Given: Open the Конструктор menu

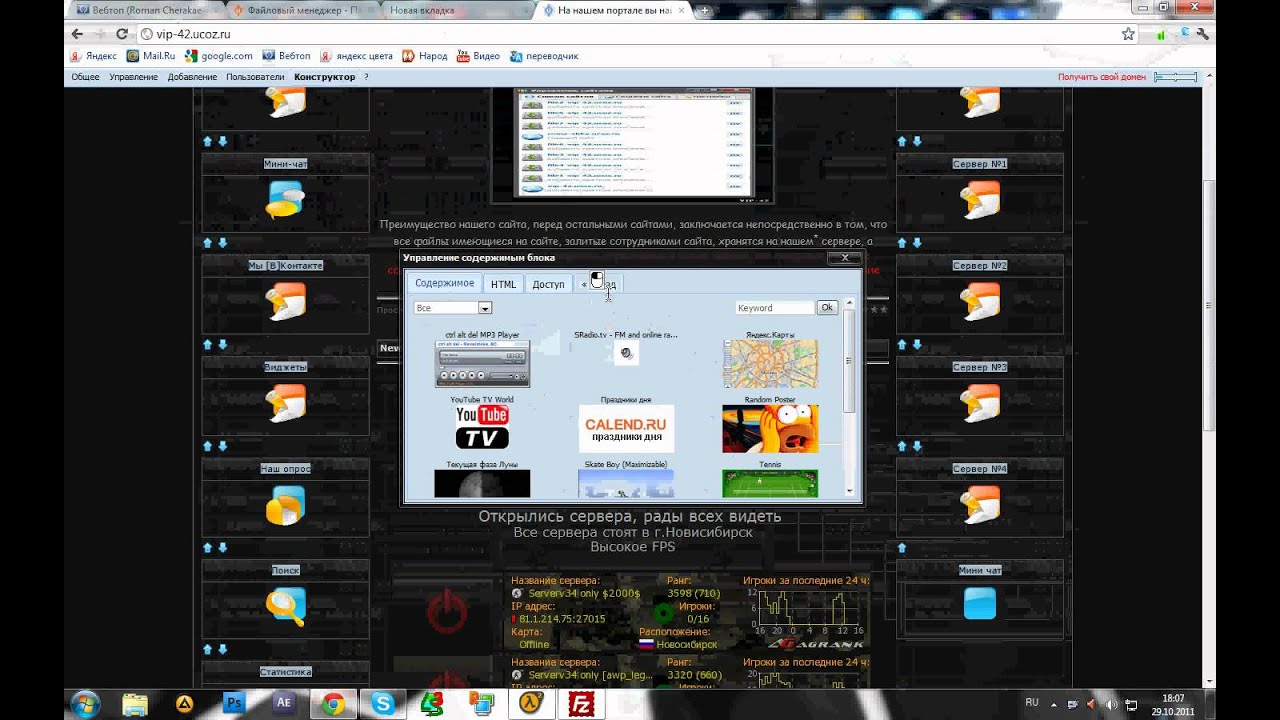Looking at the screenshot, I should coord(324,77).
